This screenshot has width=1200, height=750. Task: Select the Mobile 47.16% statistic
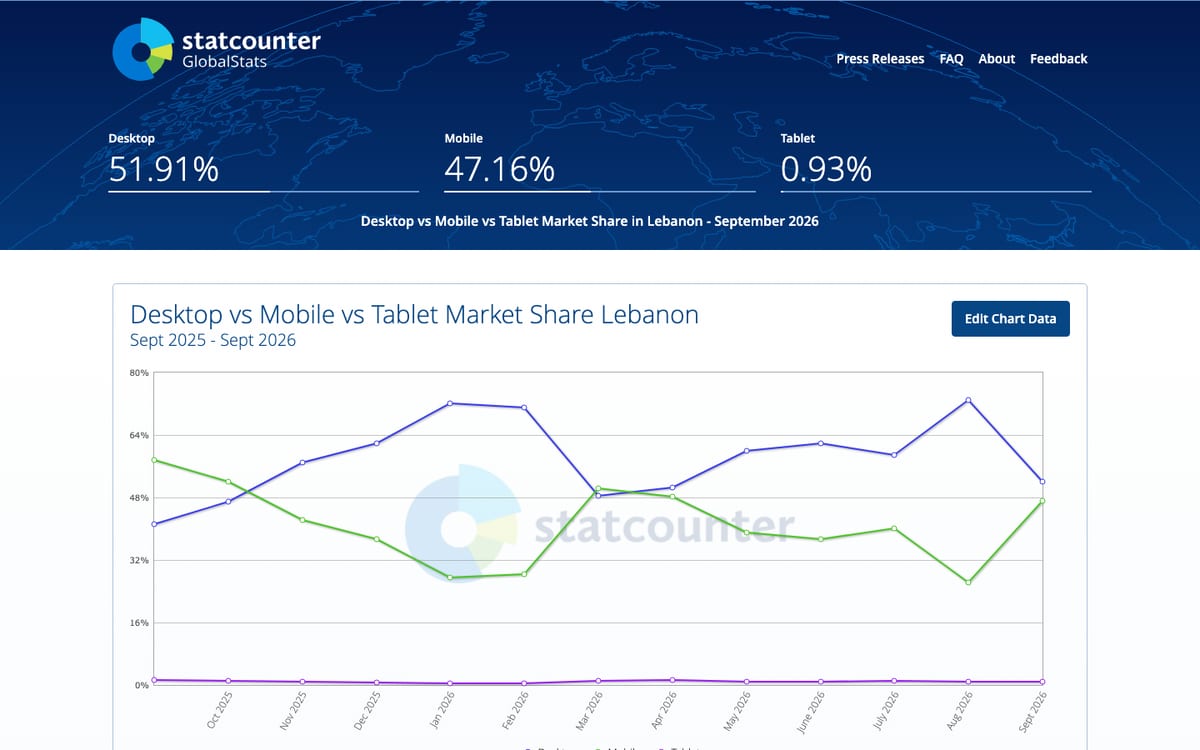coord(599,161)
